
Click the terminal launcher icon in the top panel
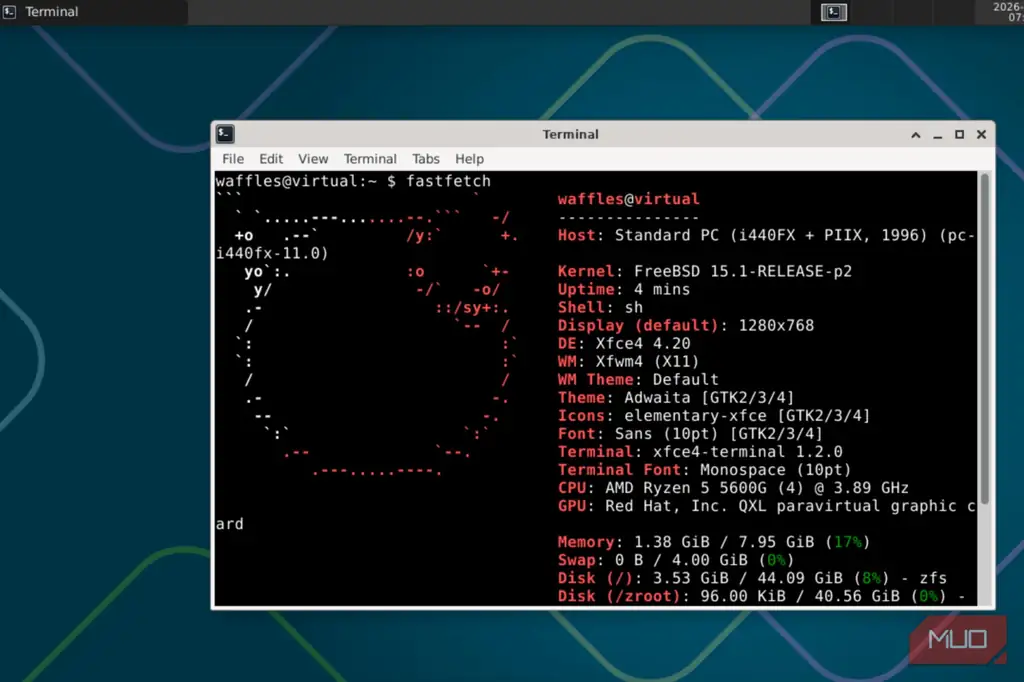tap(834, 12)
